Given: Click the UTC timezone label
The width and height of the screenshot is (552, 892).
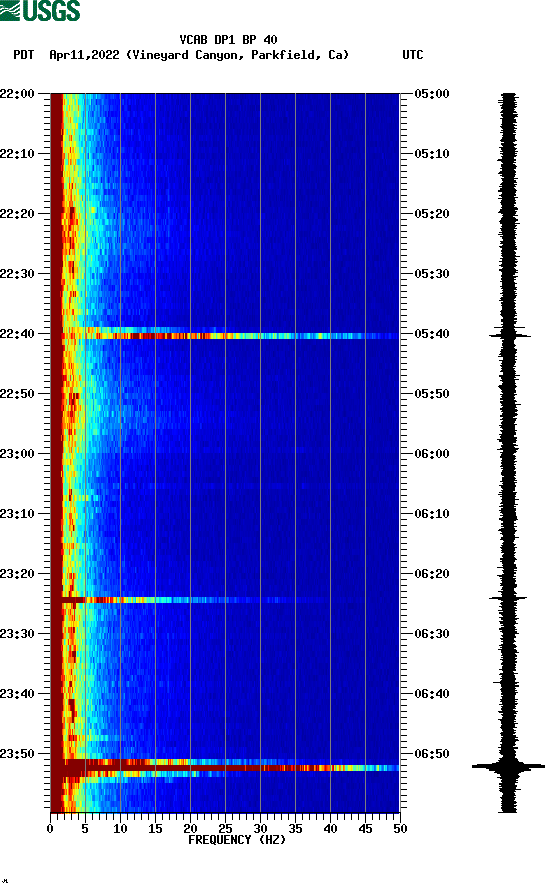Looking at the screenshot, I should (x=413, y=55).
